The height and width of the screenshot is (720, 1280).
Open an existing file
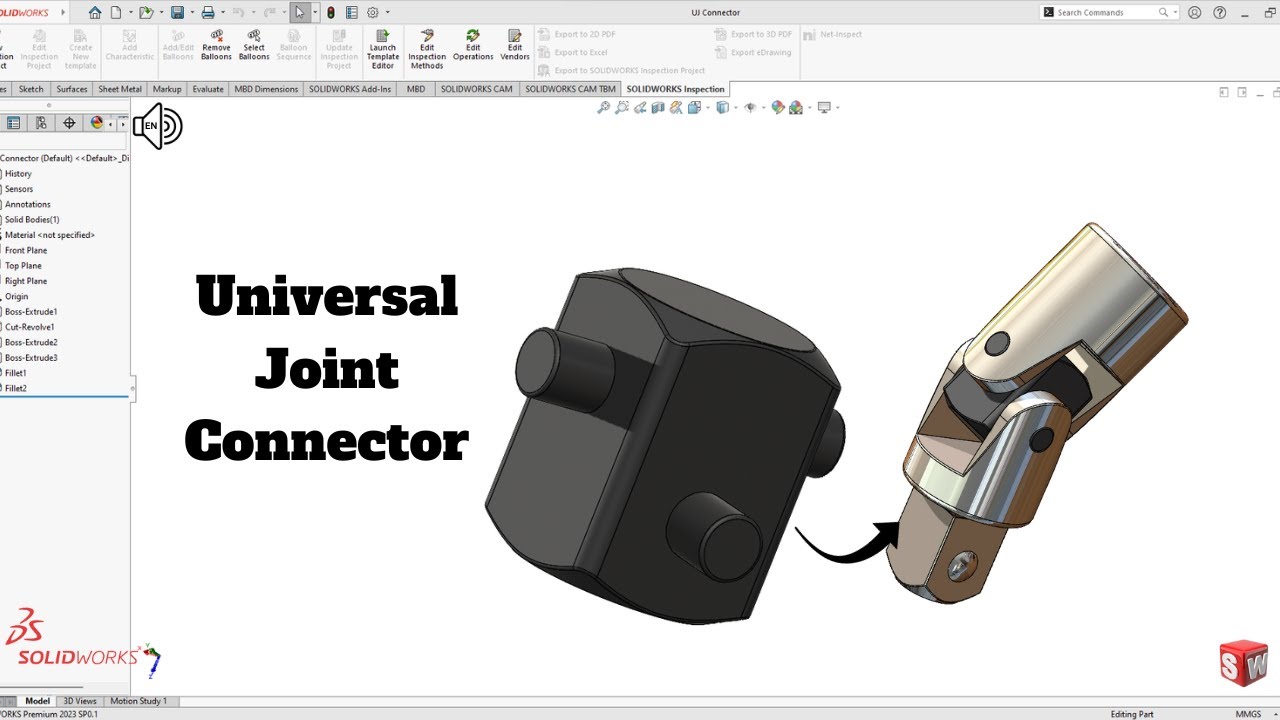point(146,13)
